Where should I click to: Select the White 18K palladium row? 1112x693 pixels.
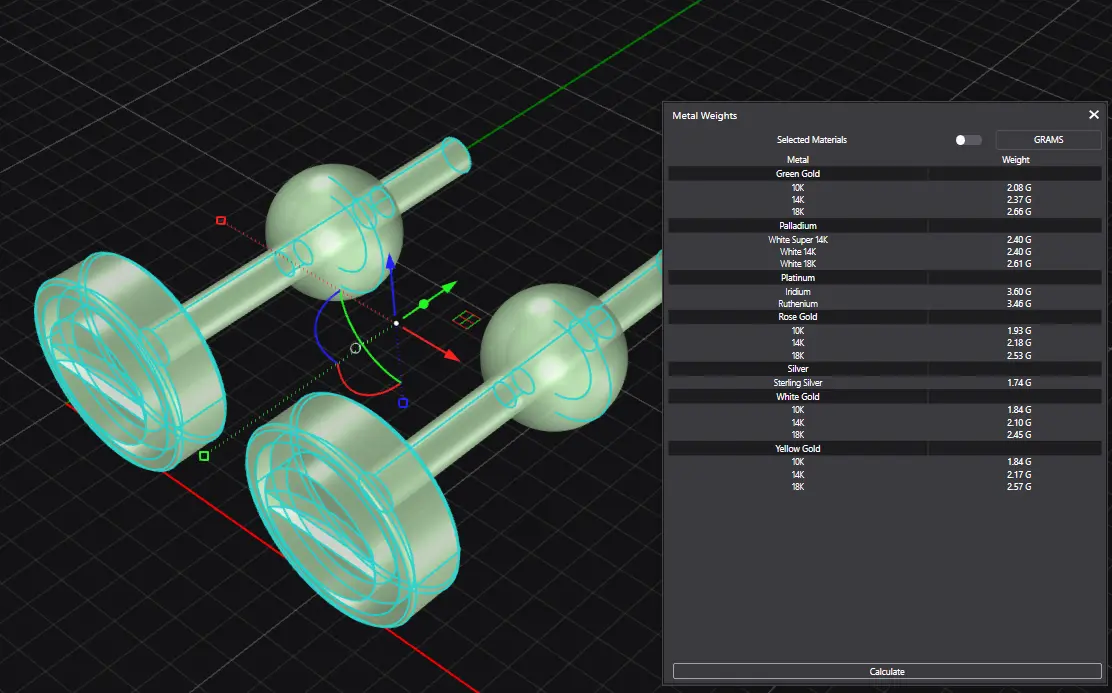click(884, 264)
